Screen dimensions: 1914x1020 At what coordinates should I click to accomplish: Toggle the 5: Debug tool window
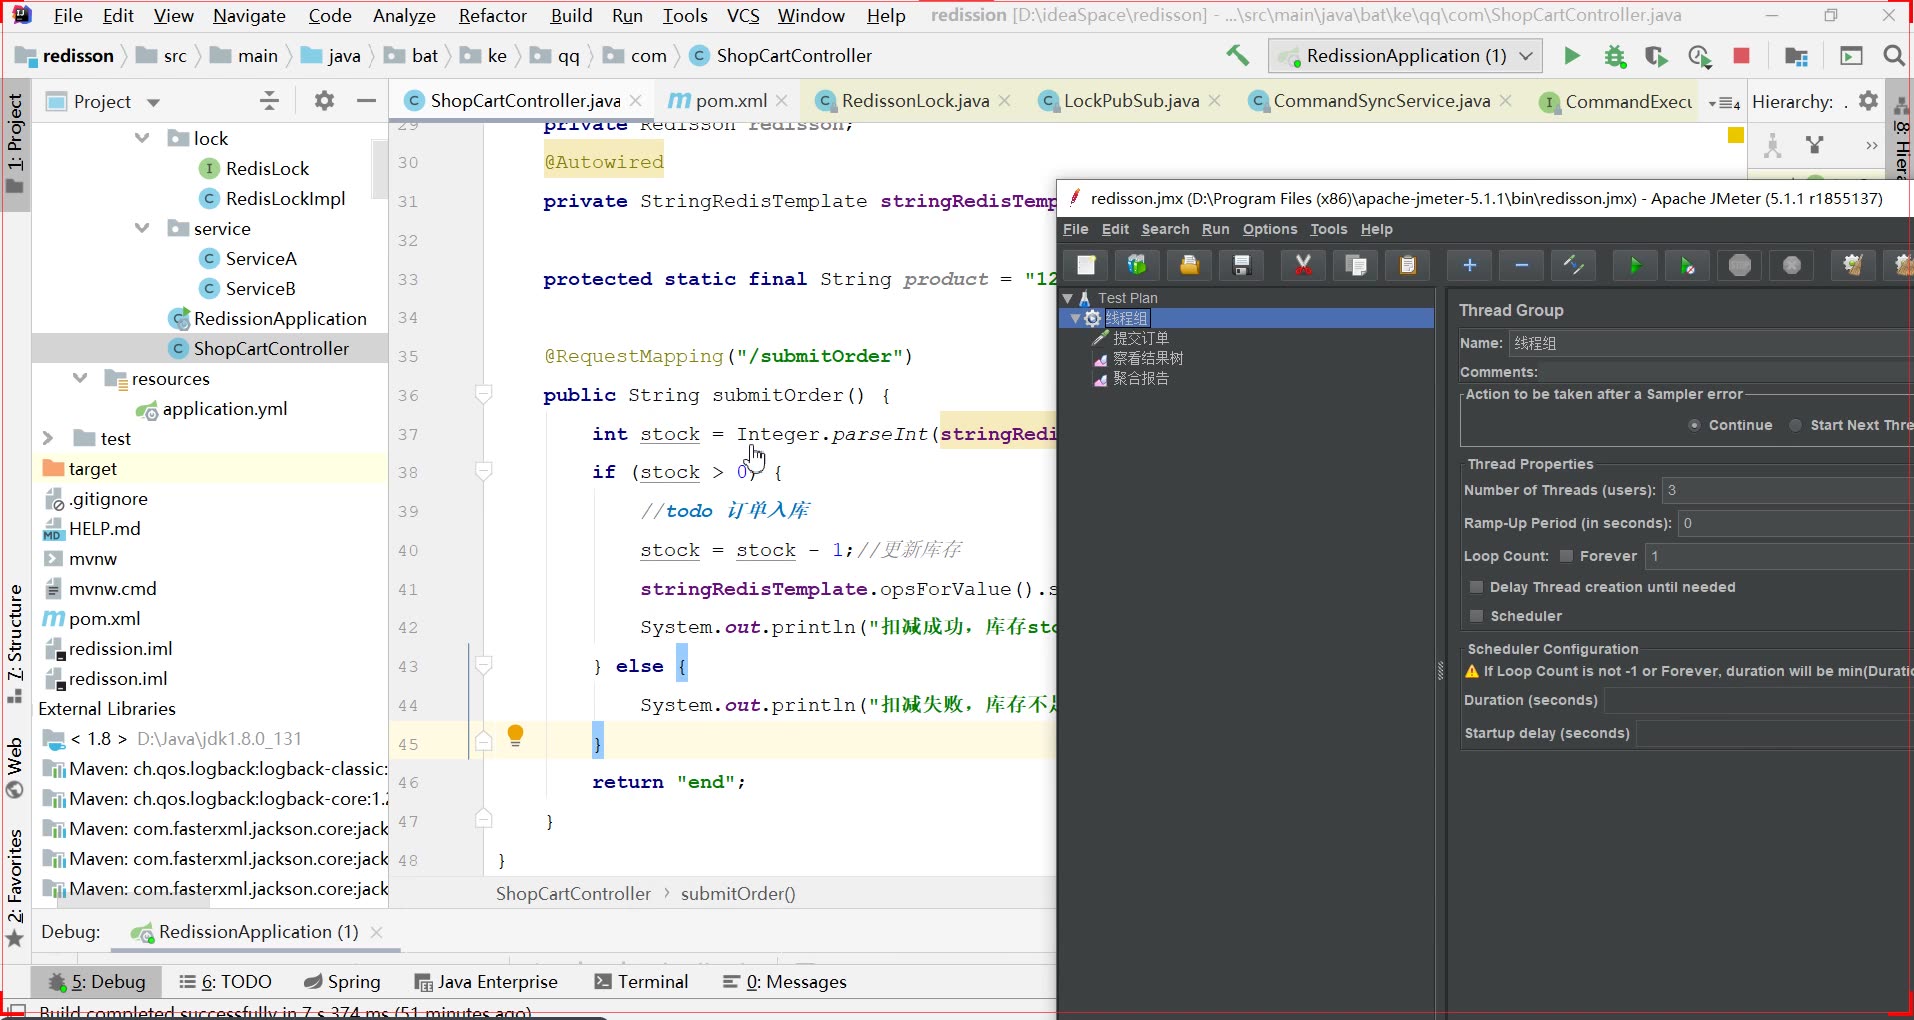point(97,982)
